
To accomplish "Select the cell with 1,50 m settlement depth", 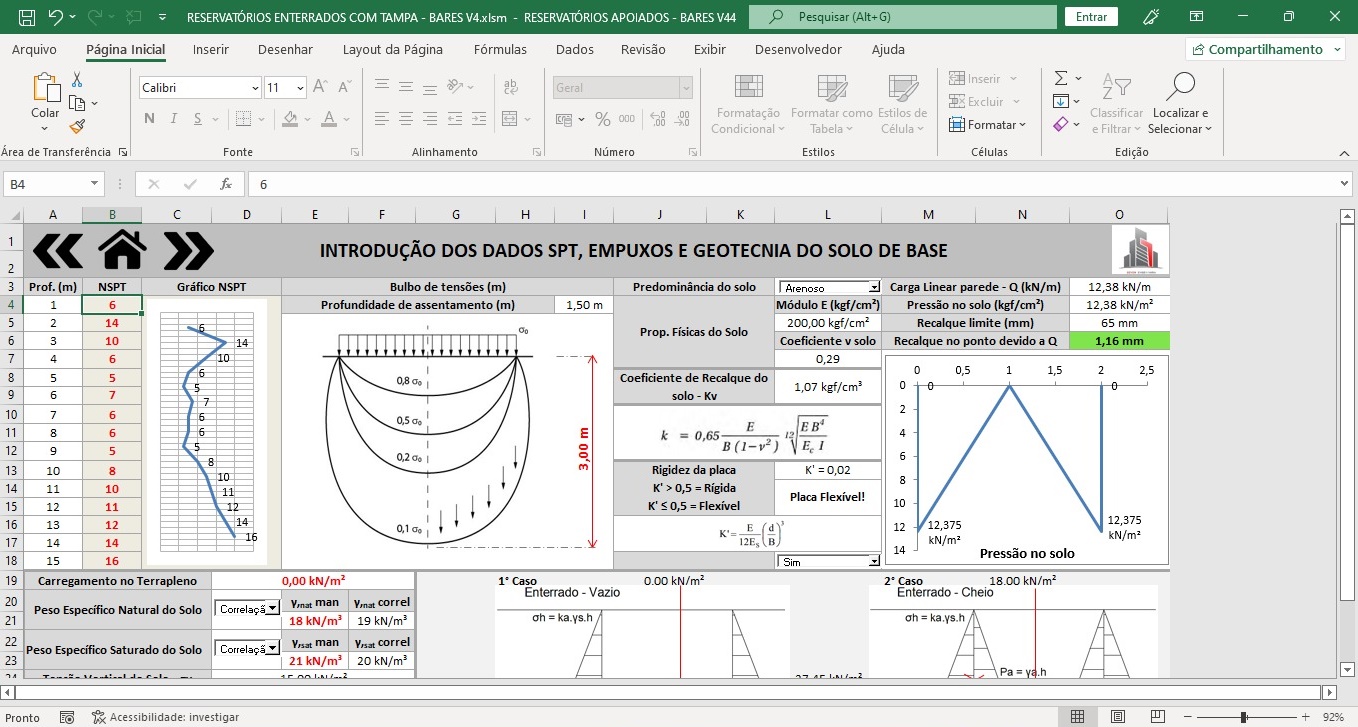I will click(x=584, y=305).
